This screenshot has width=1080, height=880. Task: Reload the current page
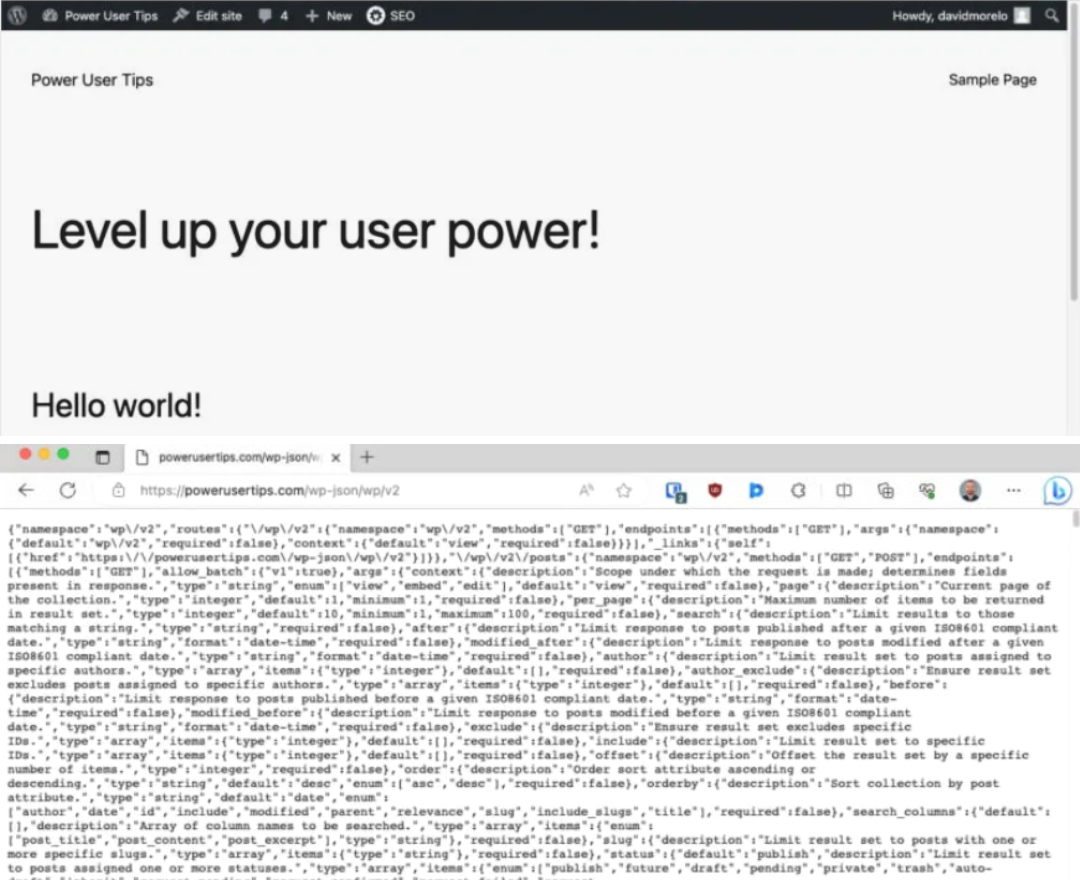pos(67,490)
